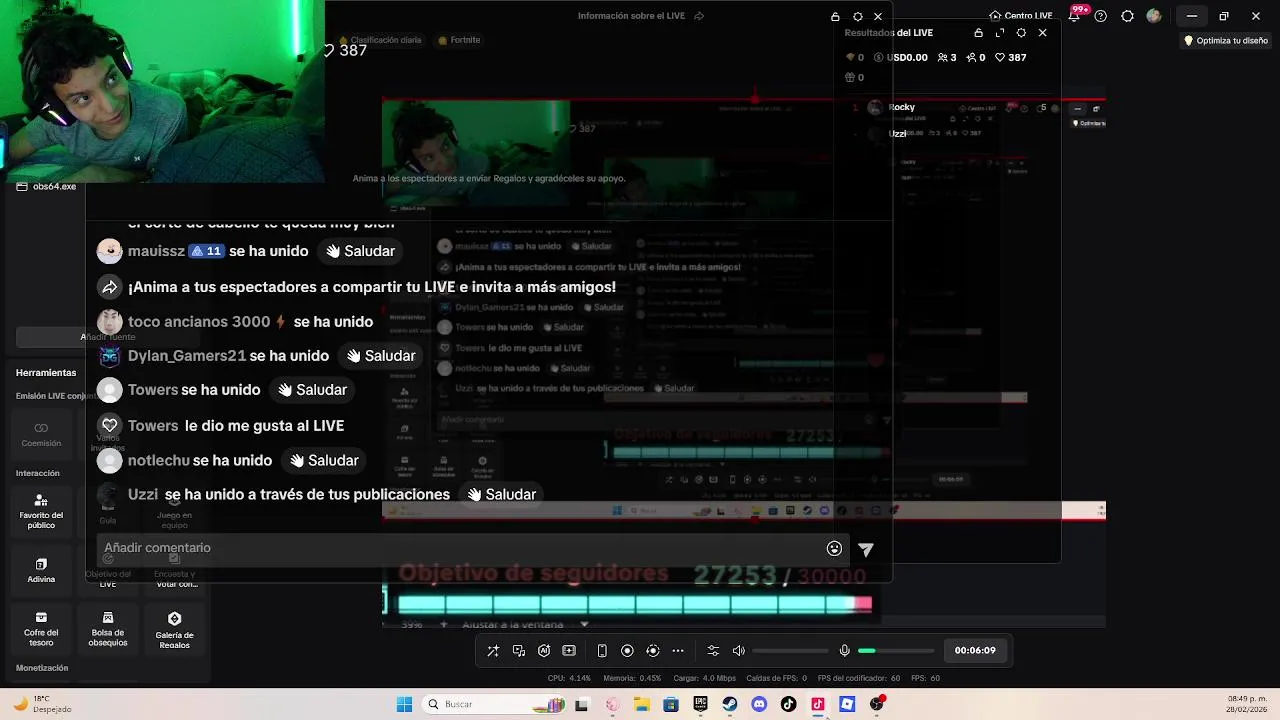Screen dimensions: 1280x720
Task: Open the AI assistant icon in toolbar
Action: pyautogui.click(x=544, y=650)
